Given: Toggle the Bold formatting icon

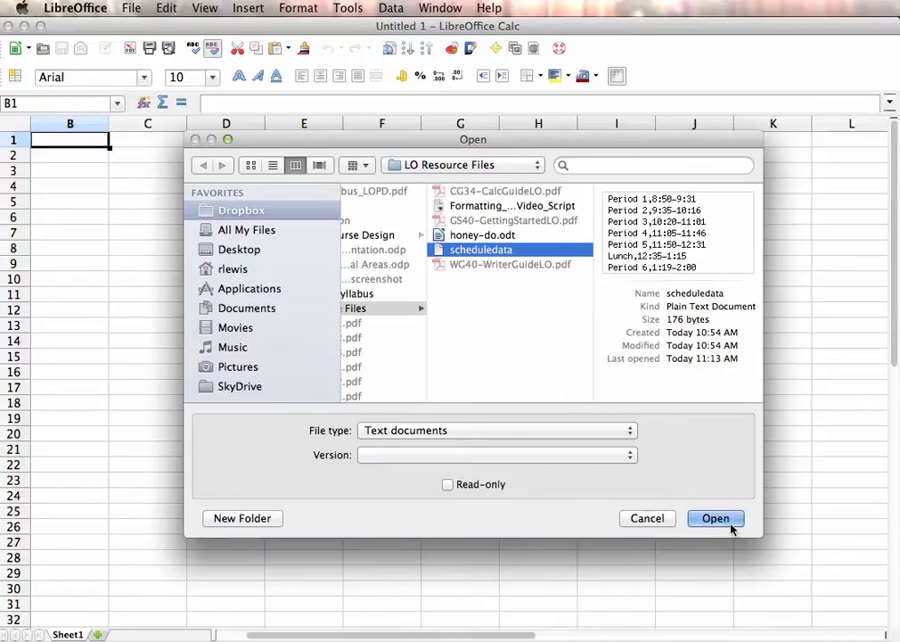Looking at the screenshot, I should pos(239,76).
